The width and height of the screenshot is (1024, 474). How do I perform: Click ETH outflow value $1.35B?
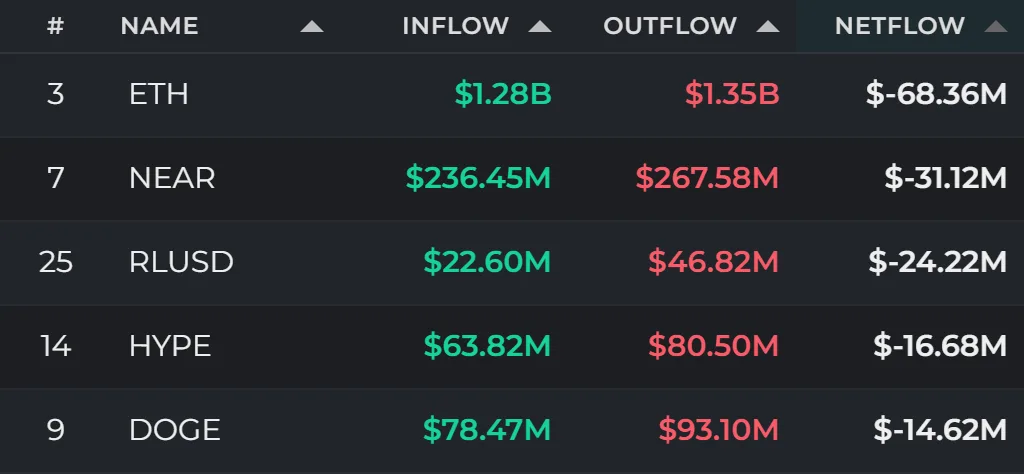(x=732, y=95)
